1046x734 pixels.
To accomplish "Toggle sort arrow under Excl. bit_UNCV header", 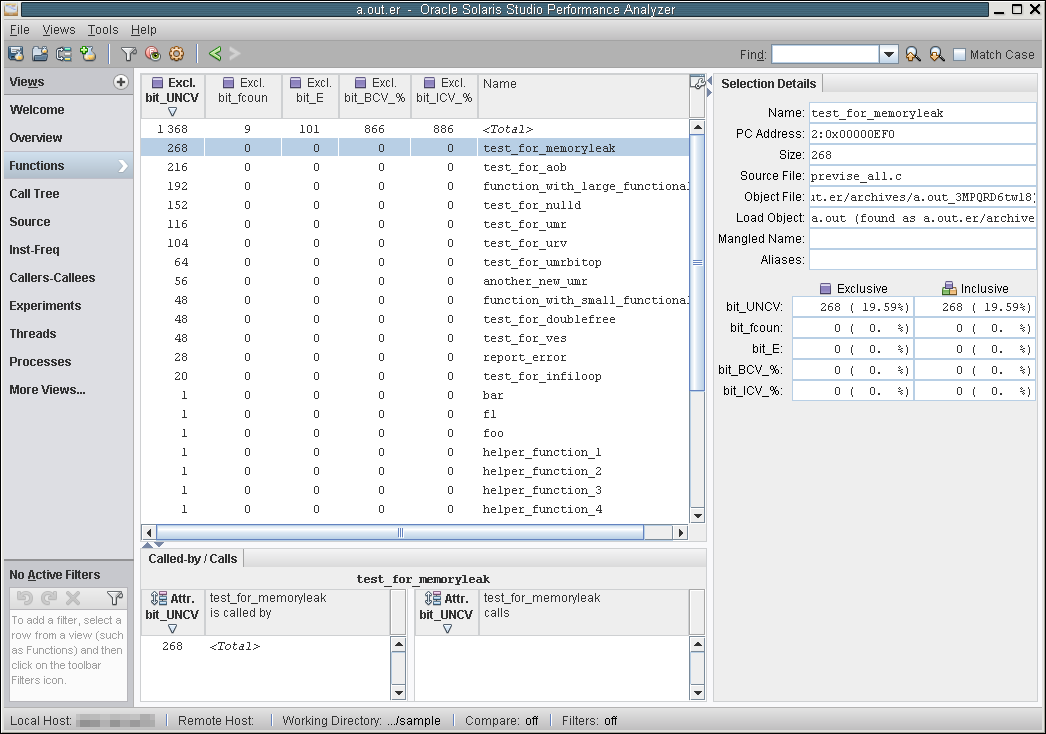I will [172, 111].
